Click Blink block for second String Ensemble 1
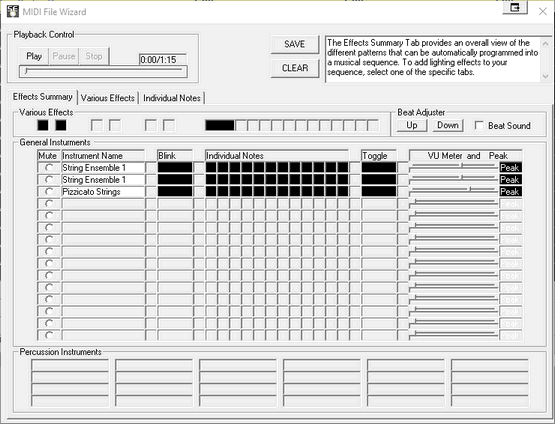Screen dimensions: 555x424 point(175,180)
